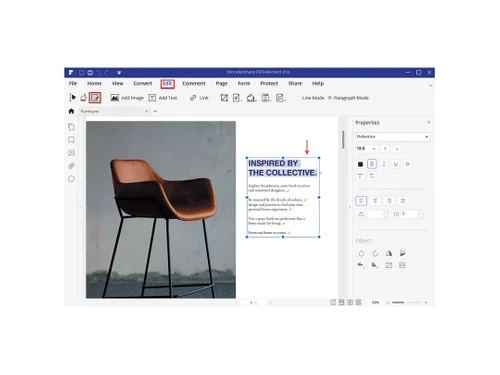Open the Help menu
The height and width of the screenshot is (375, 500).
(318, 83)
